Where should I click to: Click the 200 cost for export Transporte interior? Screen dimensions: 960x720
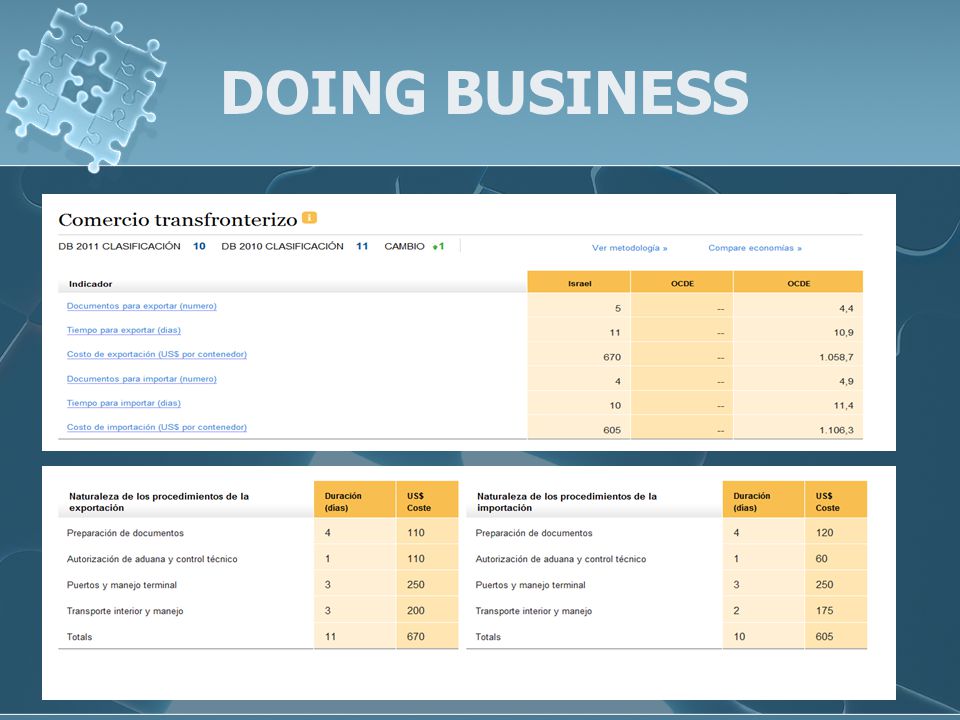click(416, 610)
